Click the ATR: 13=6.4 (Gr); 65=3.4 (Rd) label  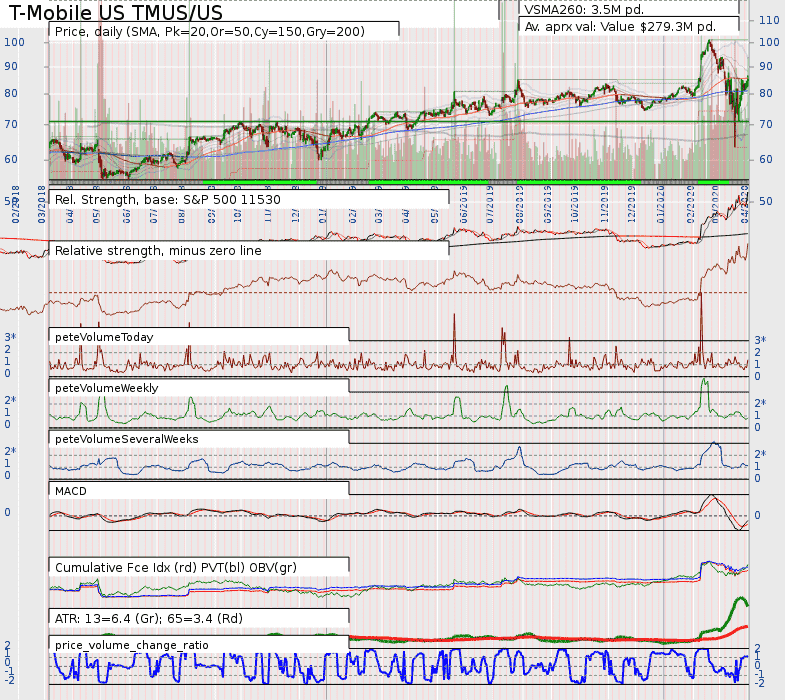(149, 619)
